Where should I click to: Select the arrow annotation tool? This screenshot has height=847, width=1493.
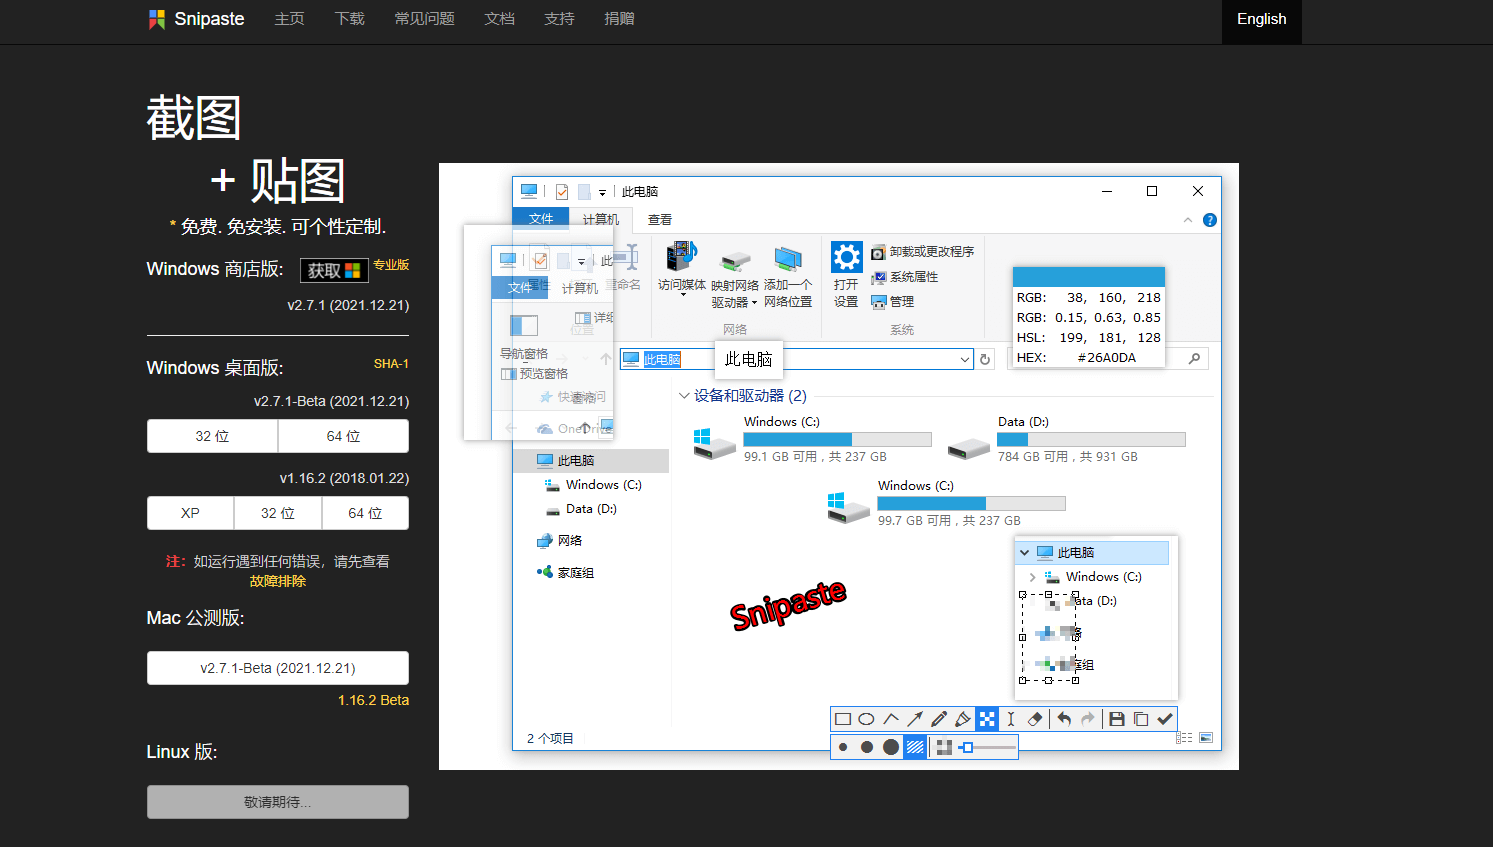click(915, 719)
